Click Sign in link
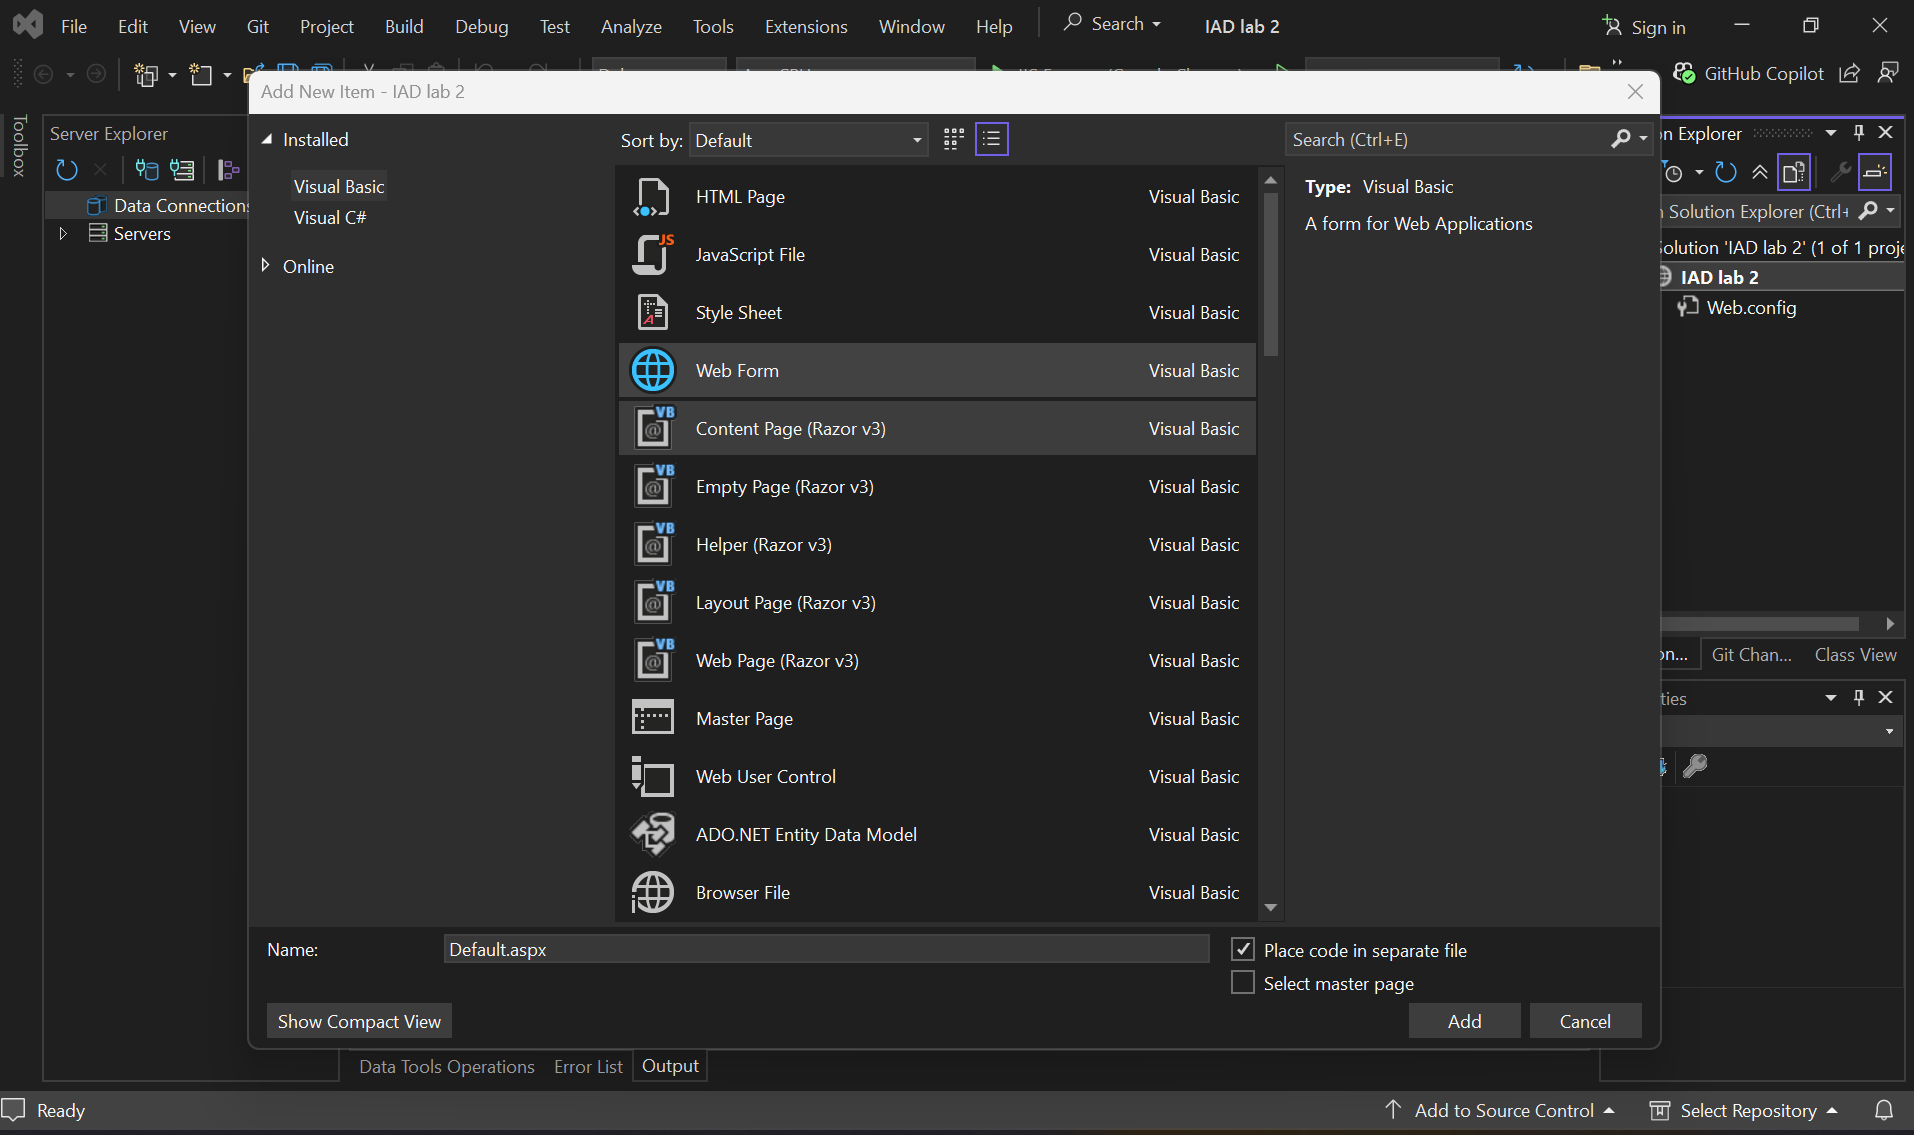Screen dimensions: 1914x1135 click(1644, 27)
